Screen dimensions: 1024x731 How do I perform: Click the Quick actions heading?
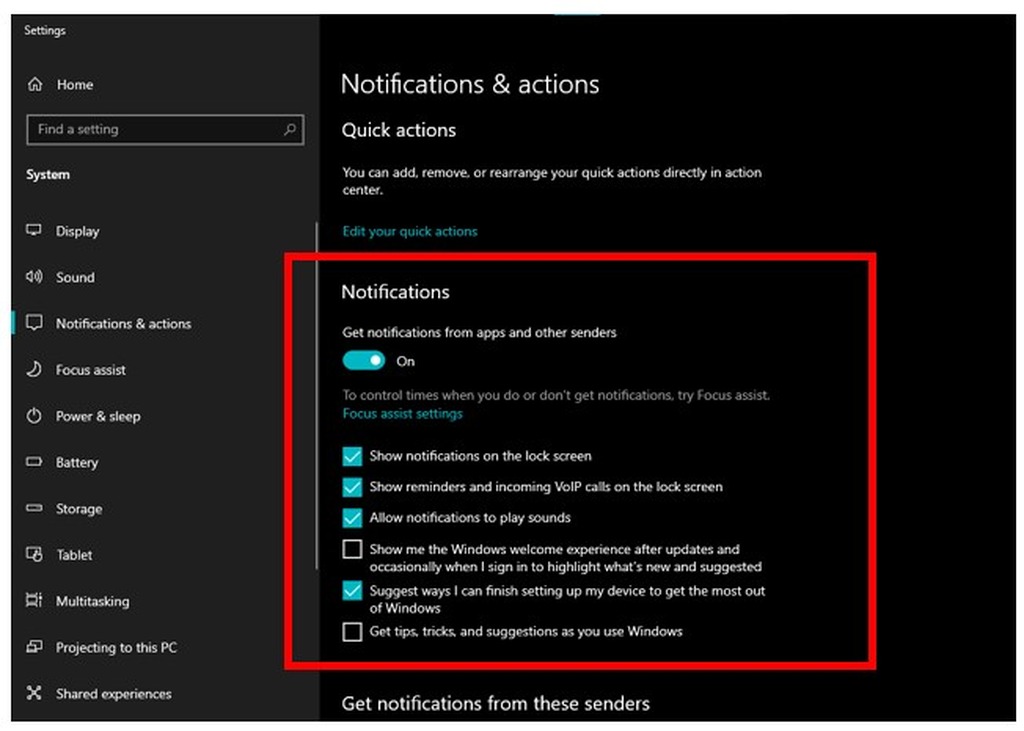(x=398, y=130)
